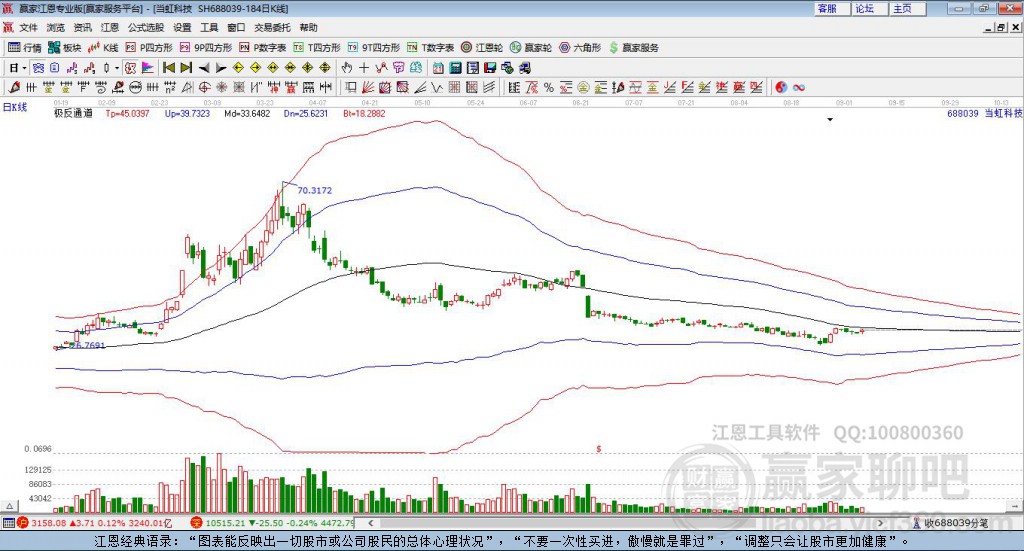Click the 客服 customer service button
Screen dimensions: 1024x551
[831, 8]
